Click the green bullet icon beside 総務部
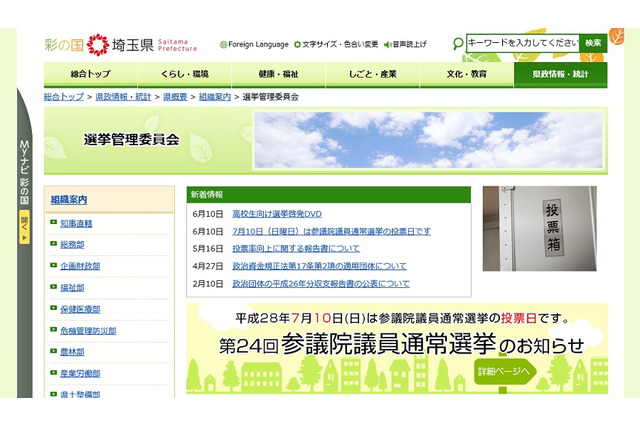 (x=53, y=245)
